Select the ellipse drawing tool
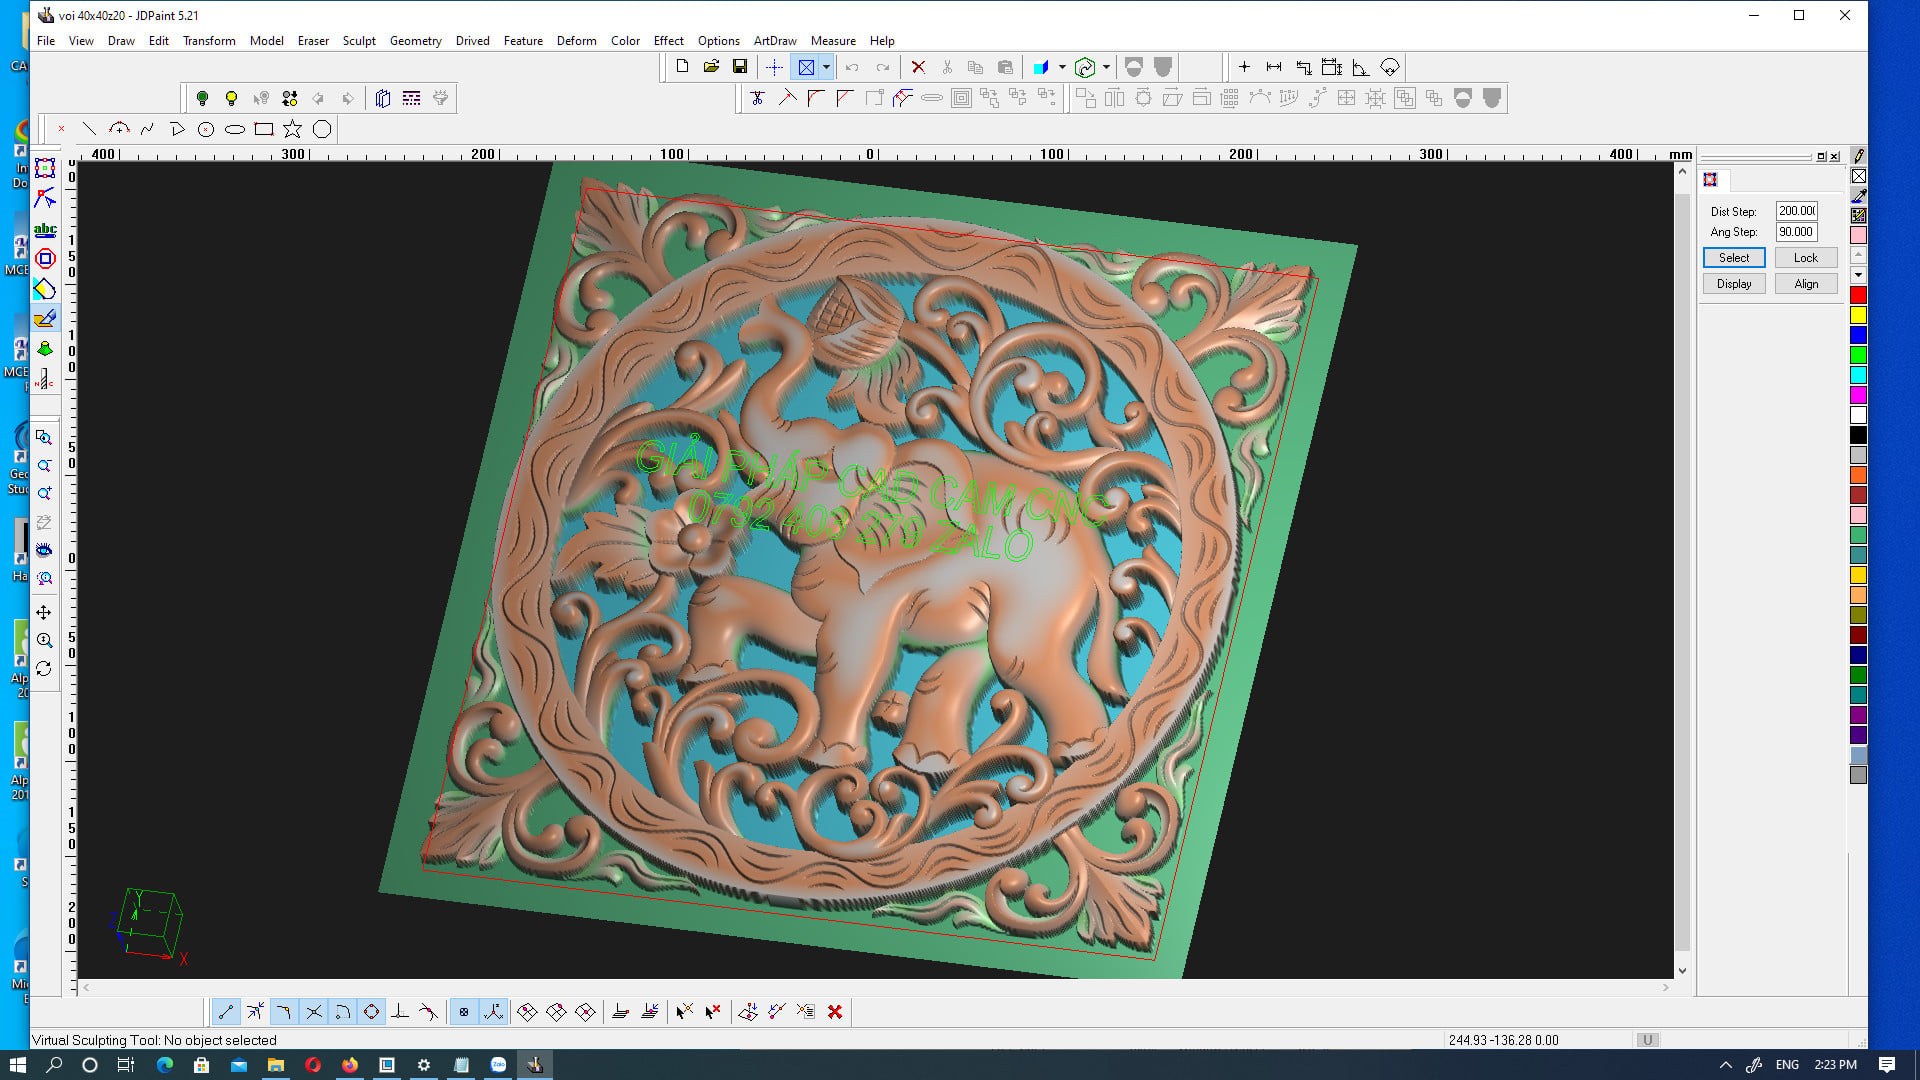 (235, 129)
